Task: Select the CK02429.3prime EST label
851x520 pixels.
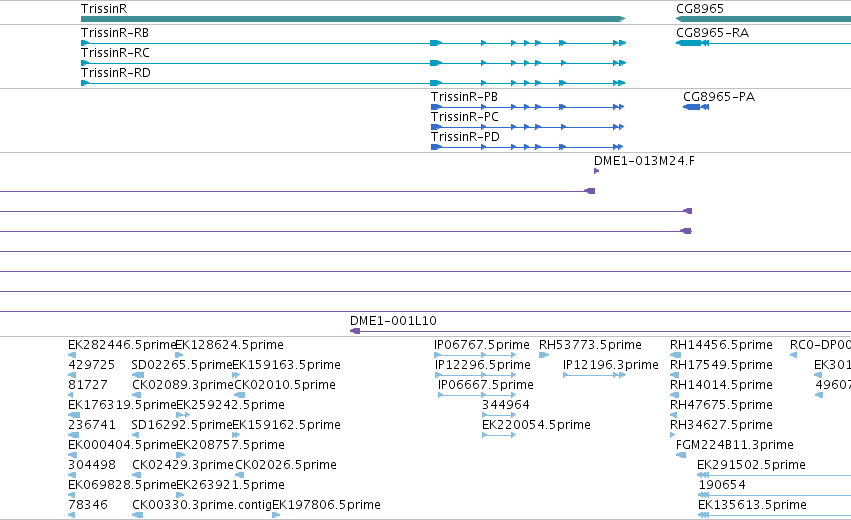Action: (x=183, y=465)
